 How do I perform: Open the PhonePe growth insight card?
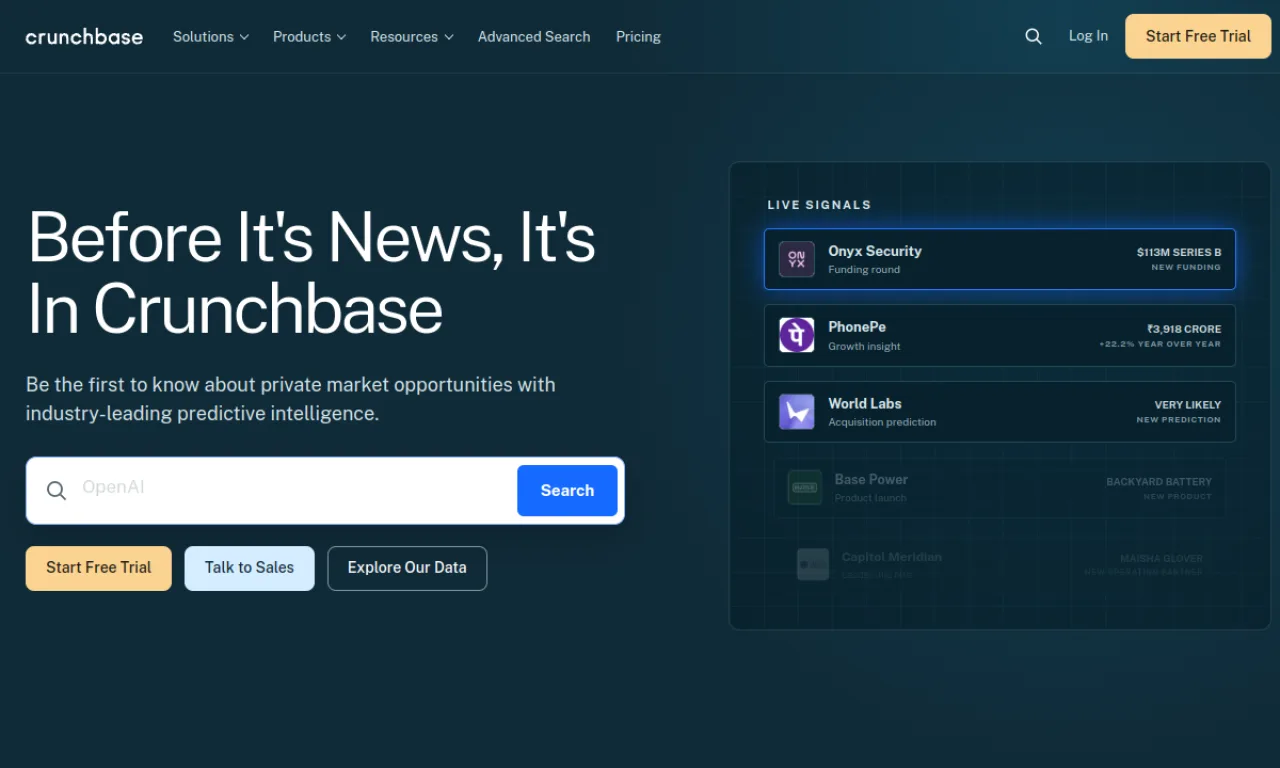point(1000,335)
